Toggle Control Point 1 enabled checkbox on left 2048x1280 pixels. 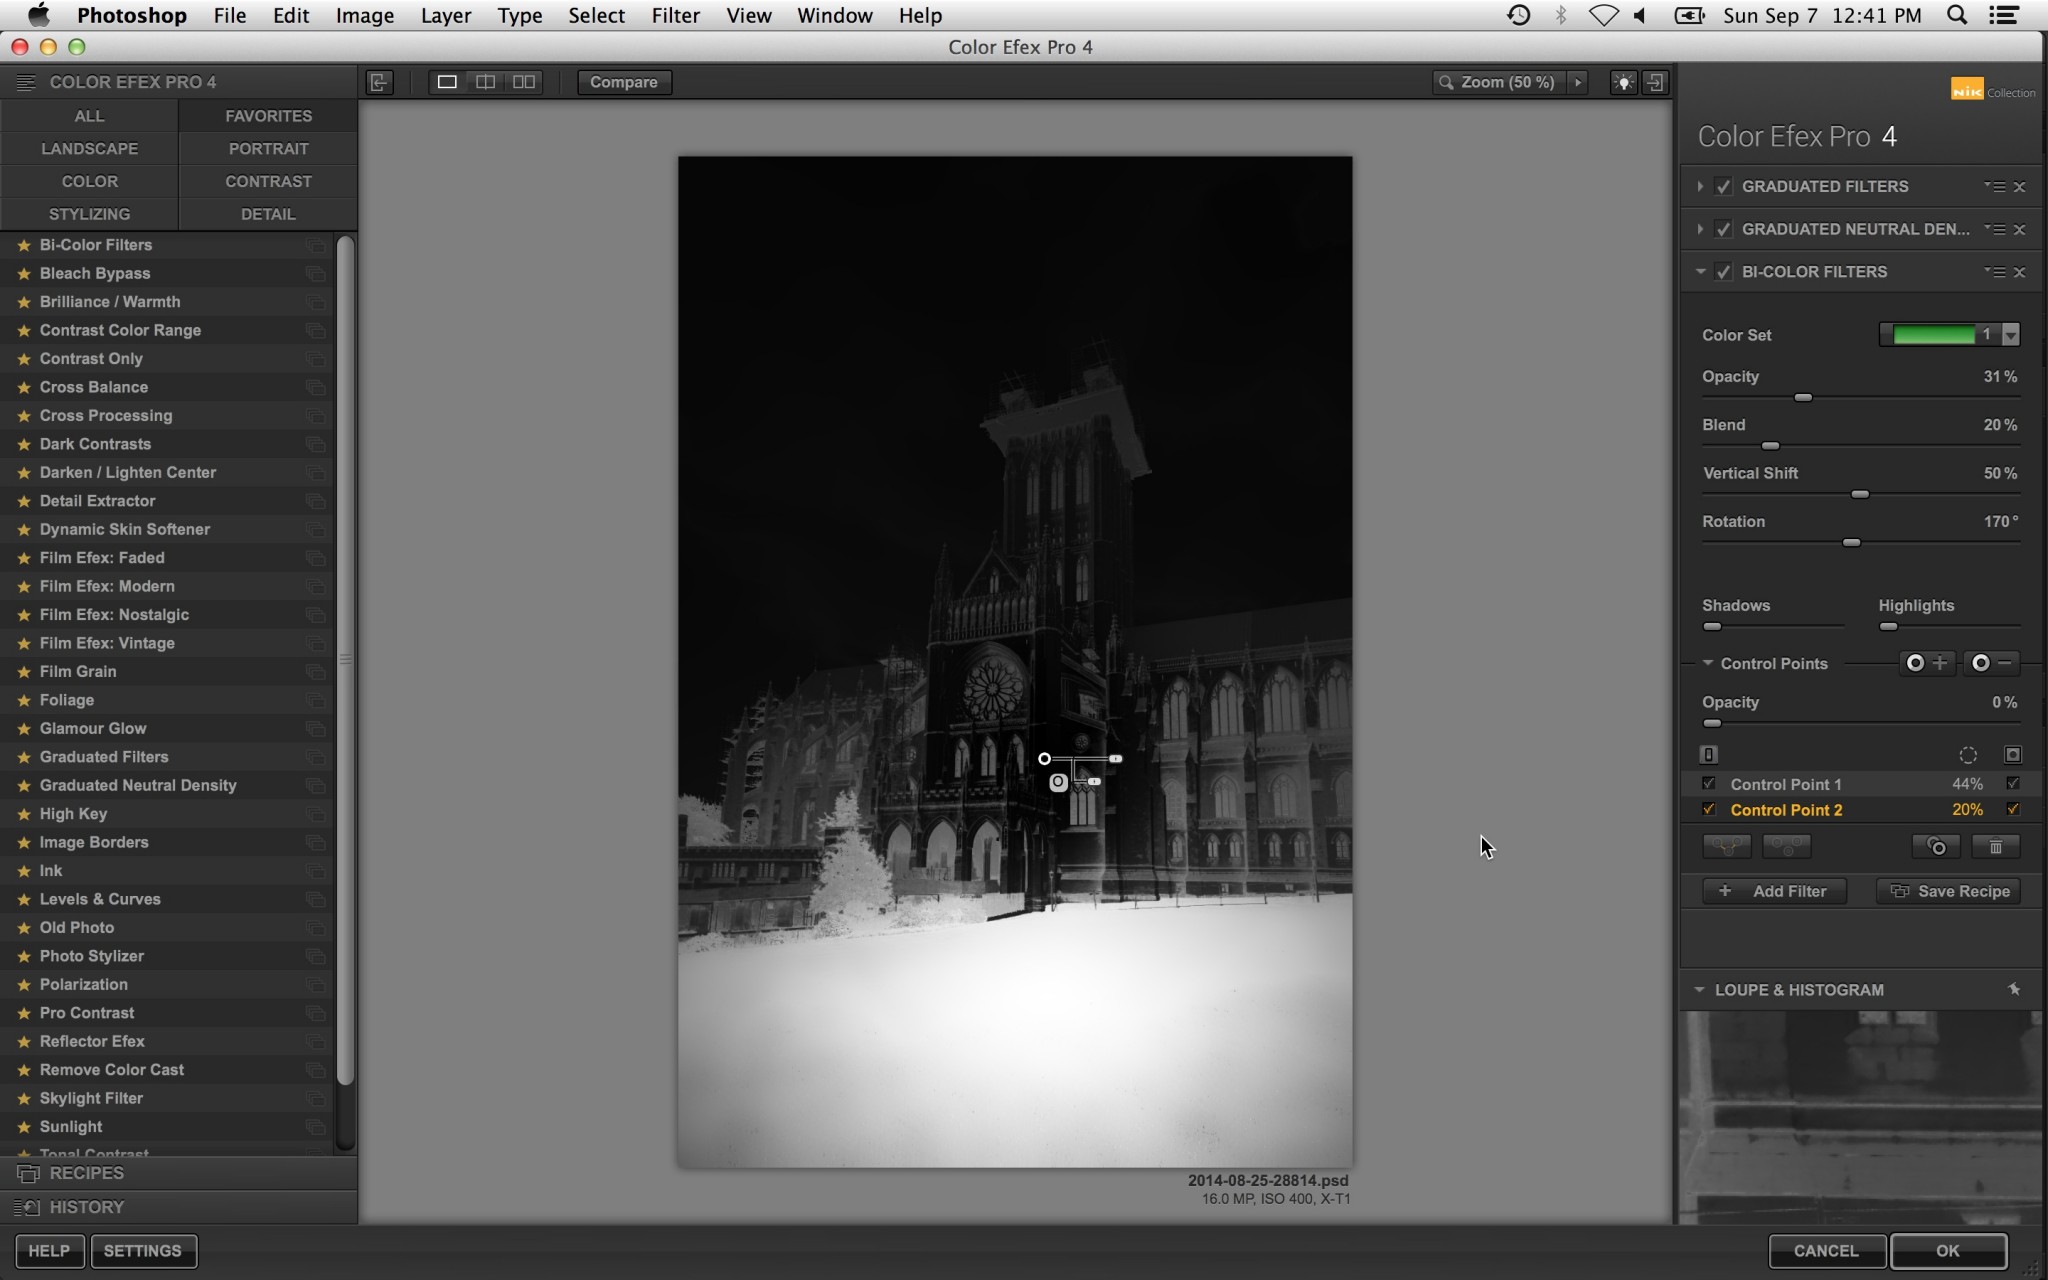[x=1709, y=784]
